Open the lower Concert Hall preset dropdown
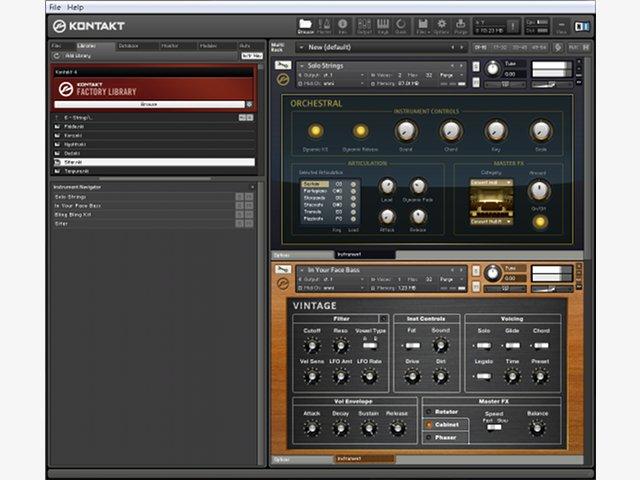The image size is (640, 480). coord(491,222)
